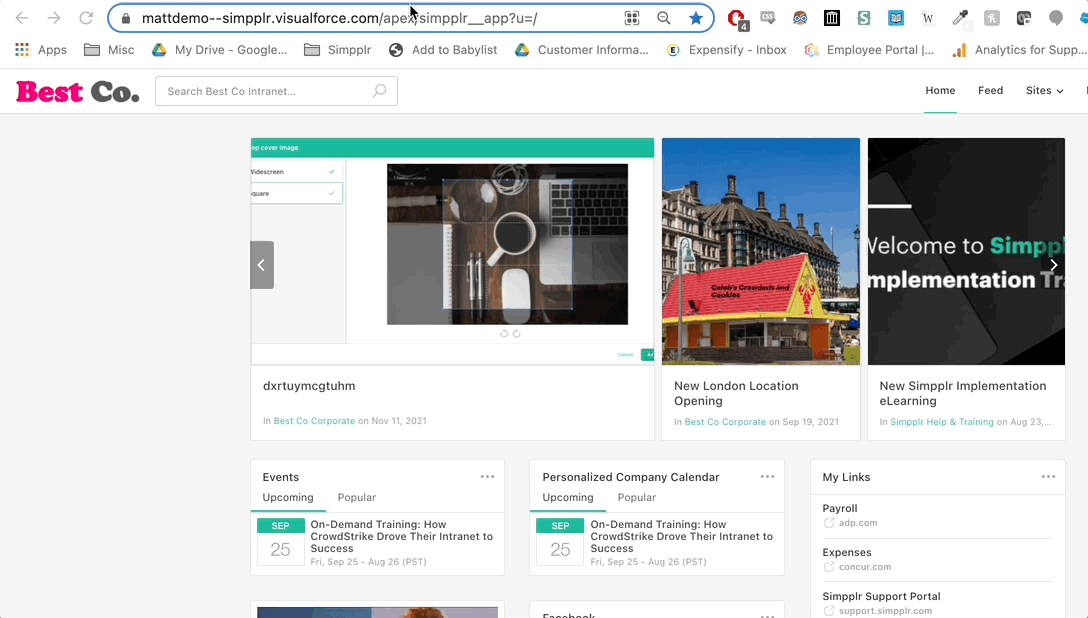Open the W extension icon
The height and width of the screenshot is (618, 1088).
928,18
